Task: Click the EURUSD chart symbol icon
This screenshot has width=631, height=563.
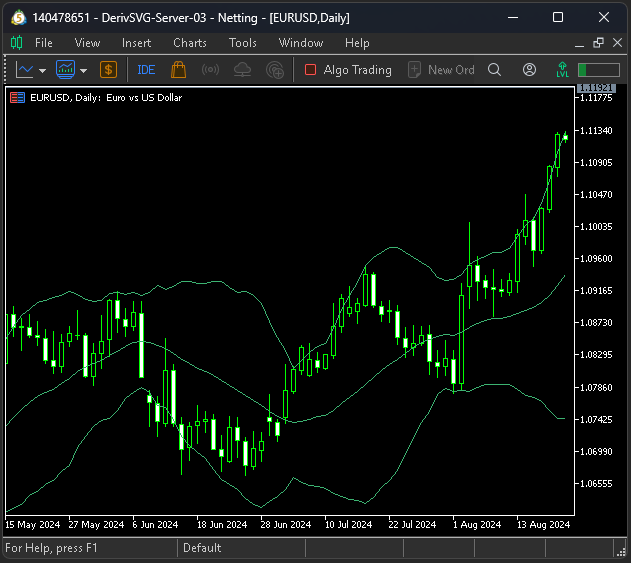Action: coord(17,97)
